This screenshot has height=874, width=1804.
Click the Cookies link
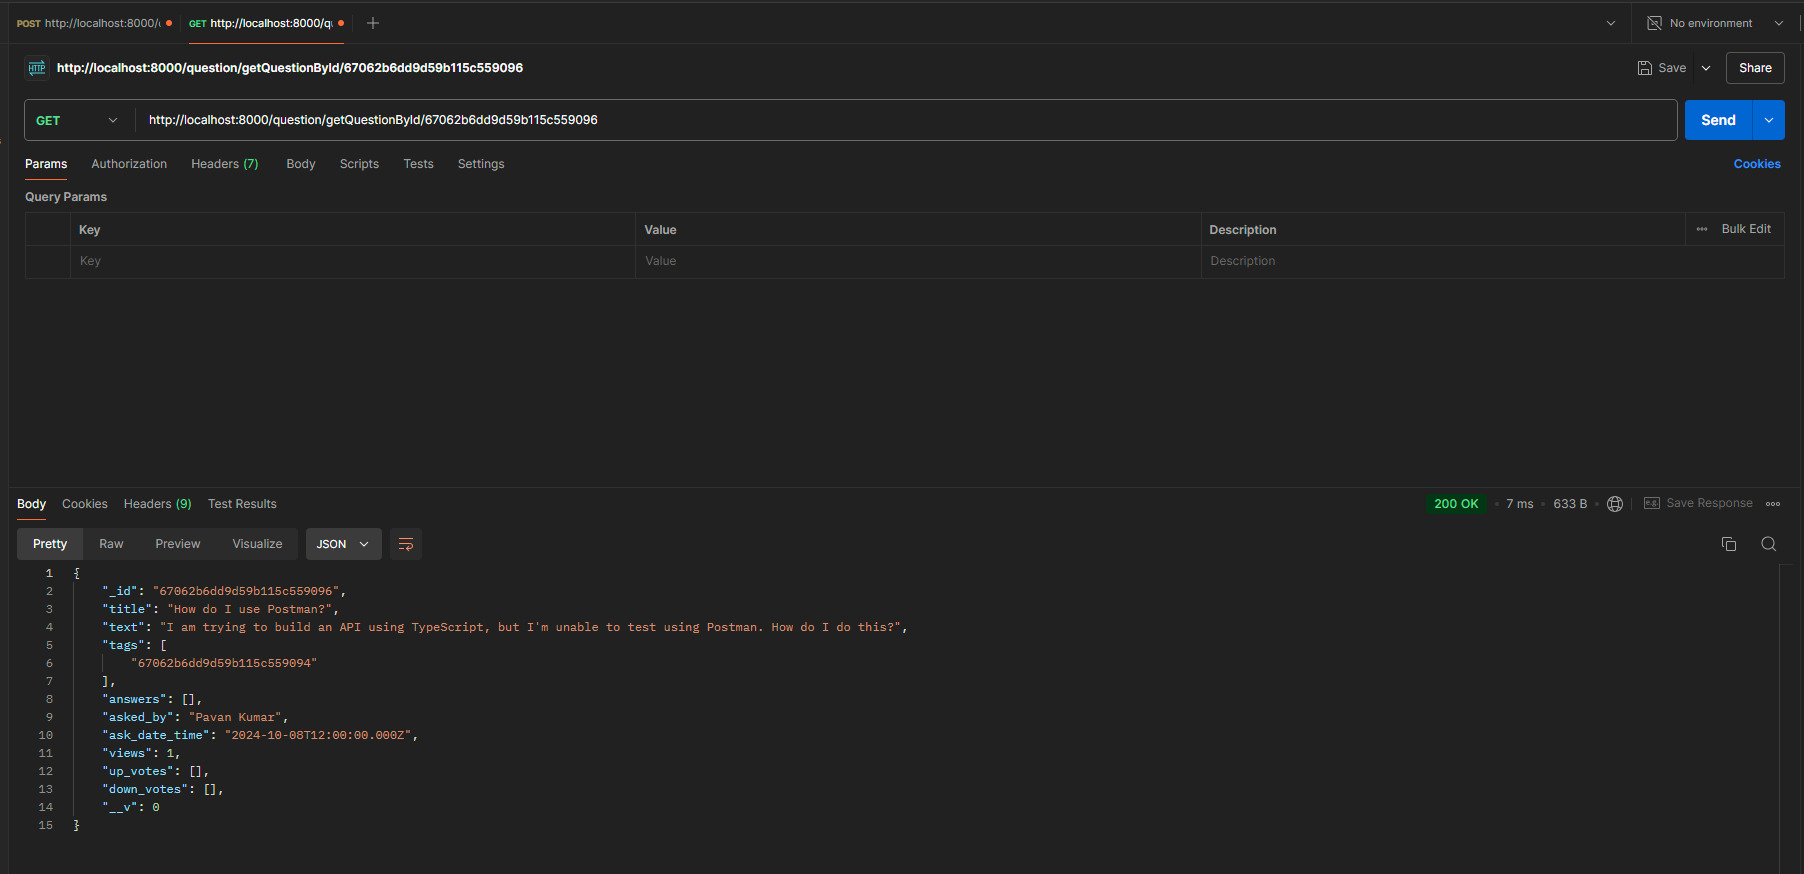pyautogui.click(x=1756, y=164)
